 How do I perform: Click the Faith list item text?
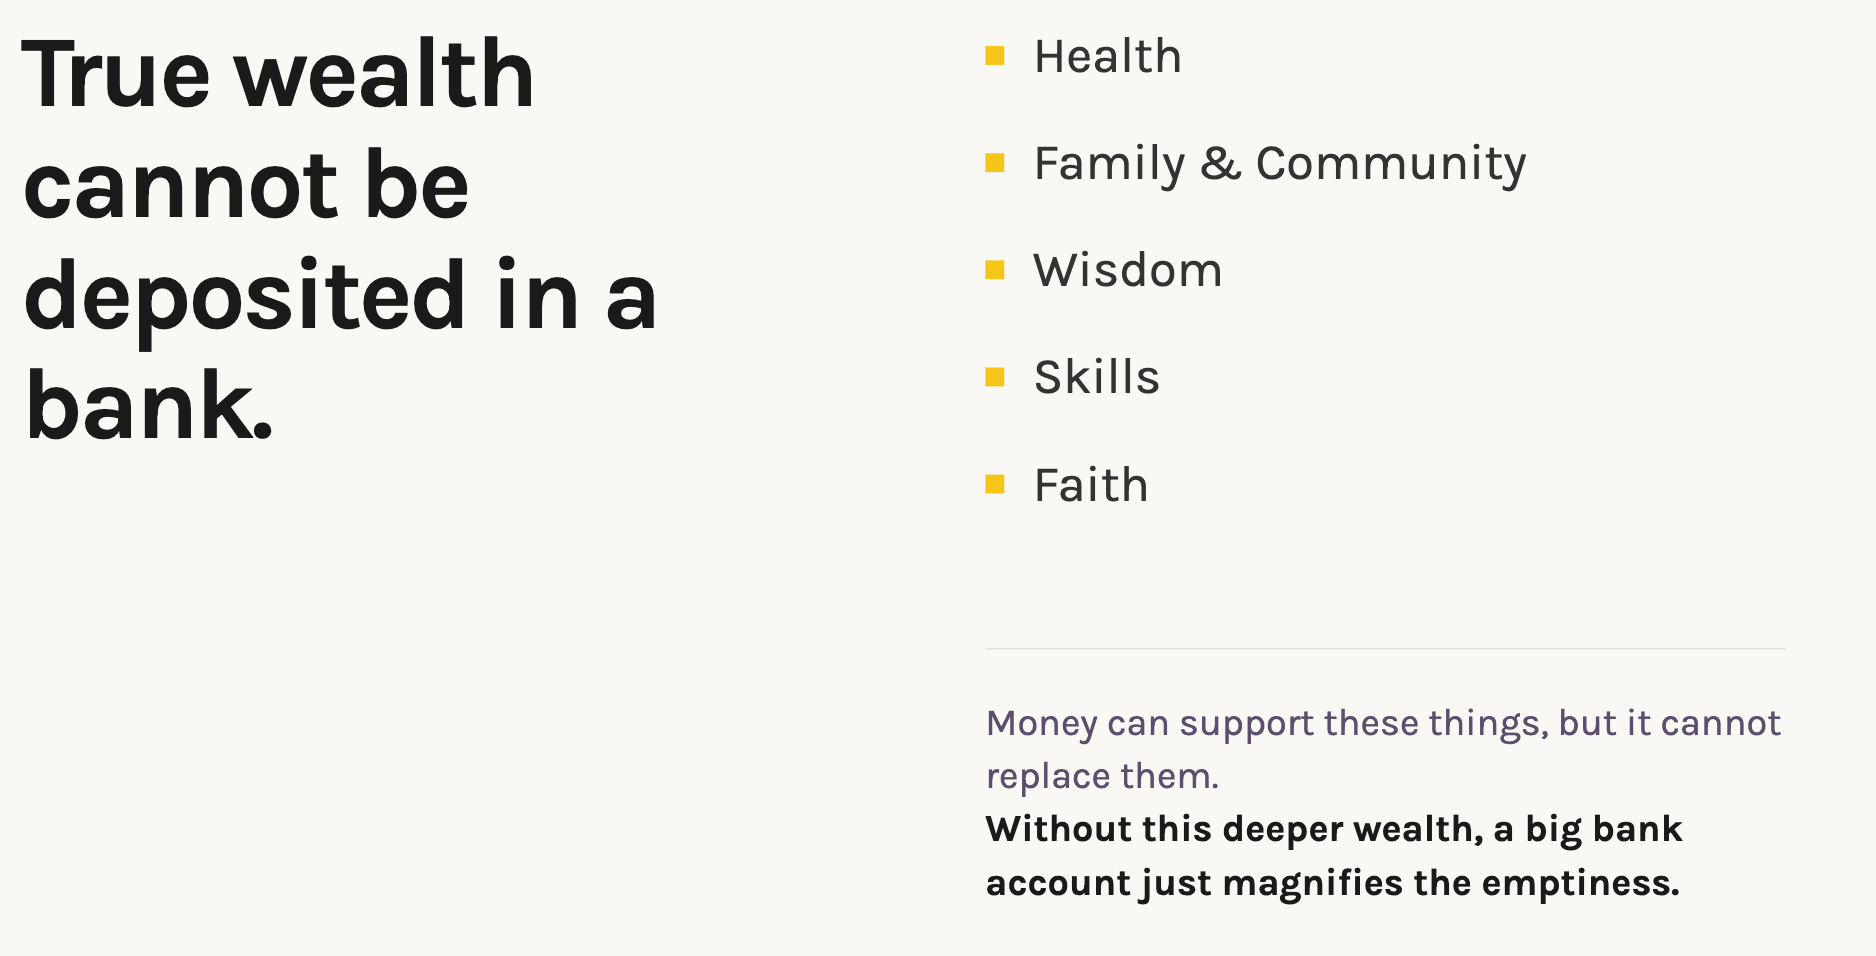(x=1091, y=485)
